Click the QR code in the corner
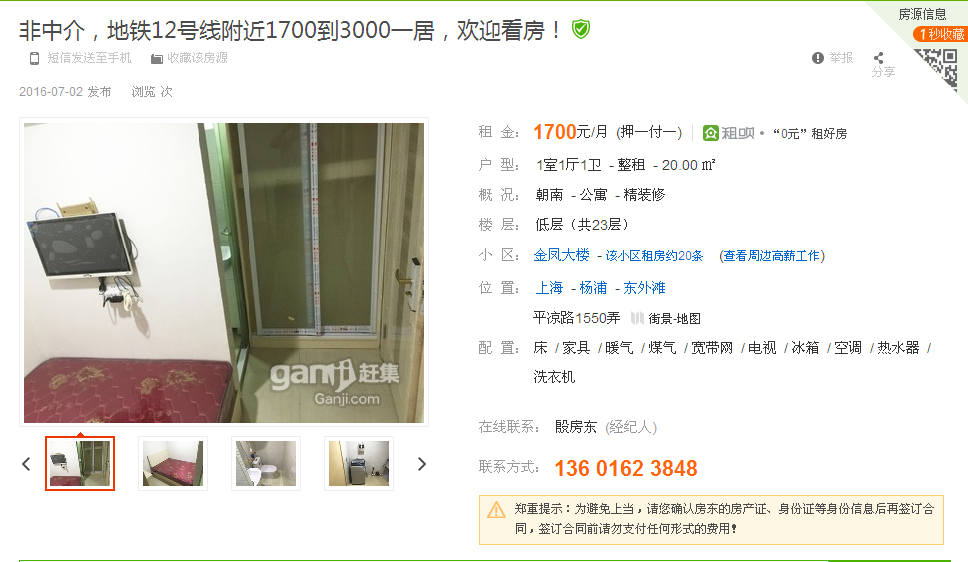The image size is (968, 562). tap(938, 68)
